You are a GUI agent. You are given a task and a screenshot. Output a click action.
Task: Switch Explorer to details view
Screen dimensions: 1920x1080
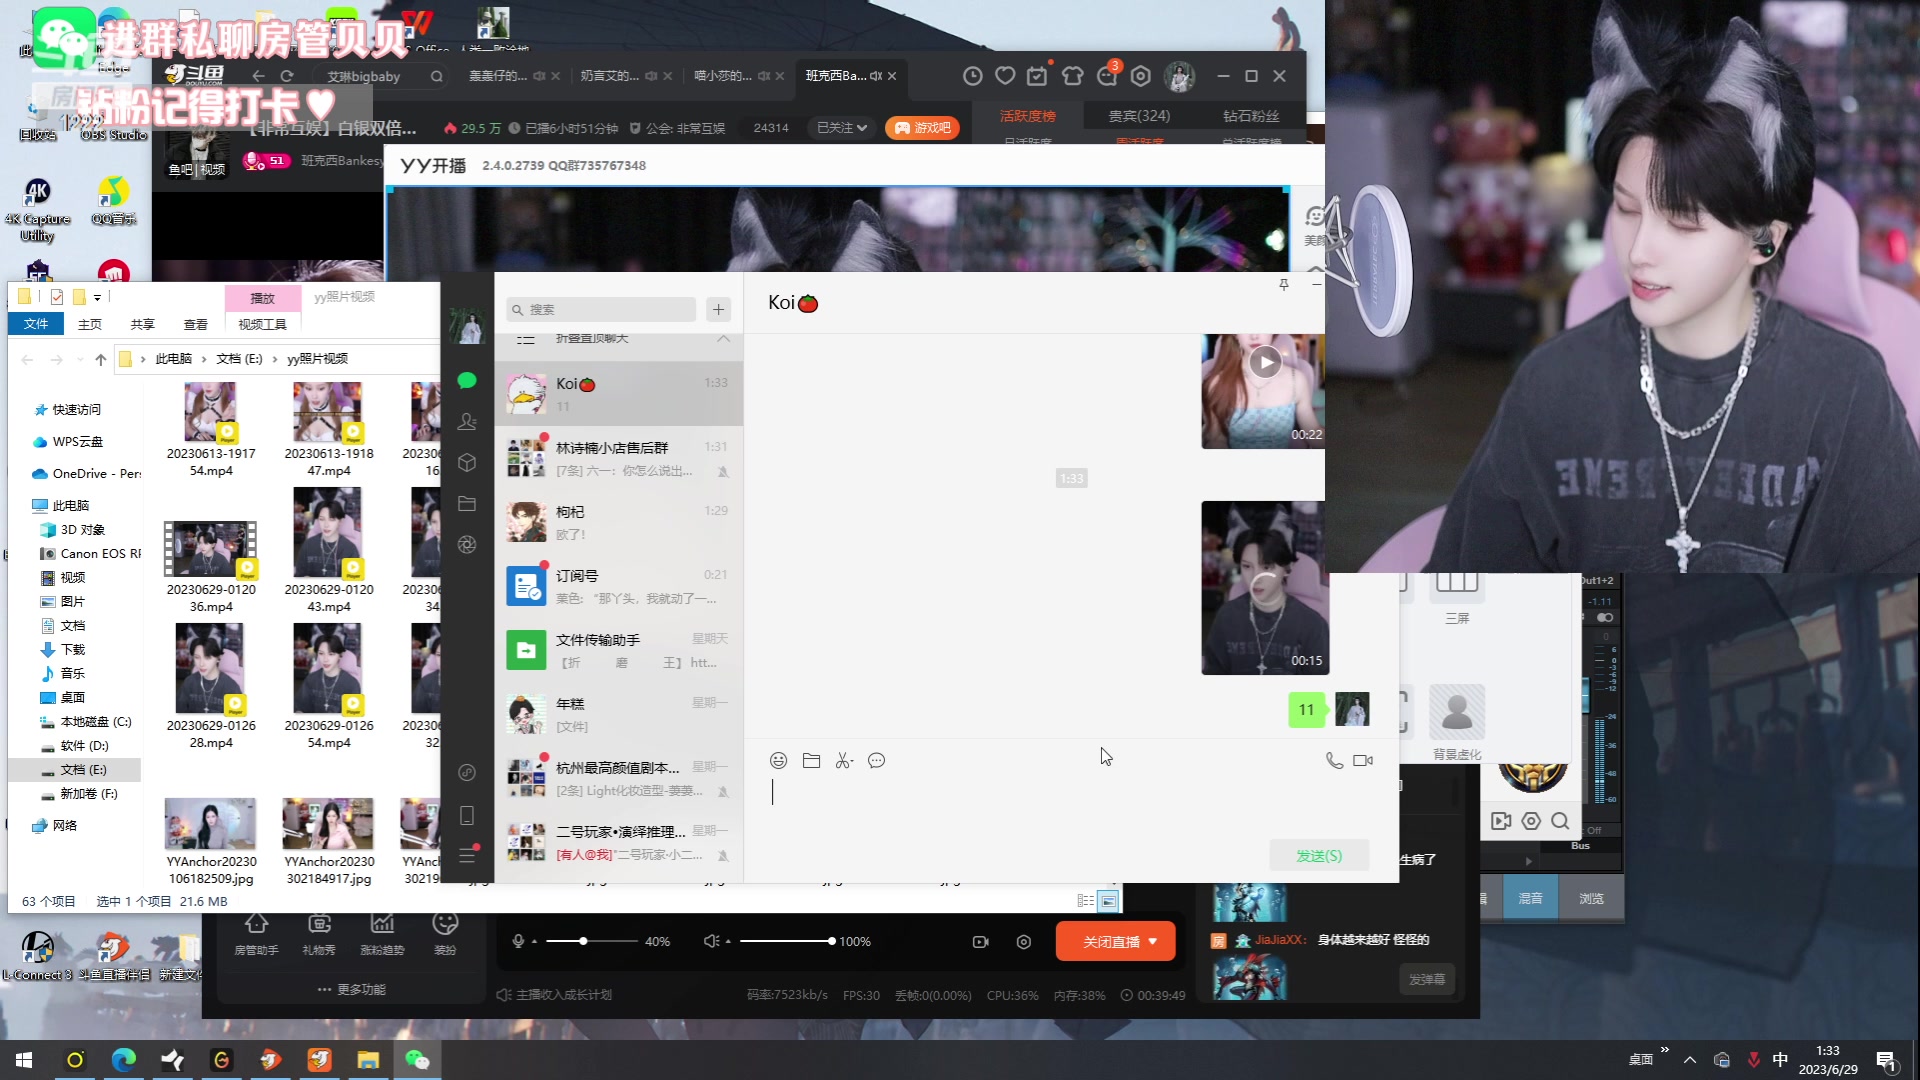(x=1085, y=901)
